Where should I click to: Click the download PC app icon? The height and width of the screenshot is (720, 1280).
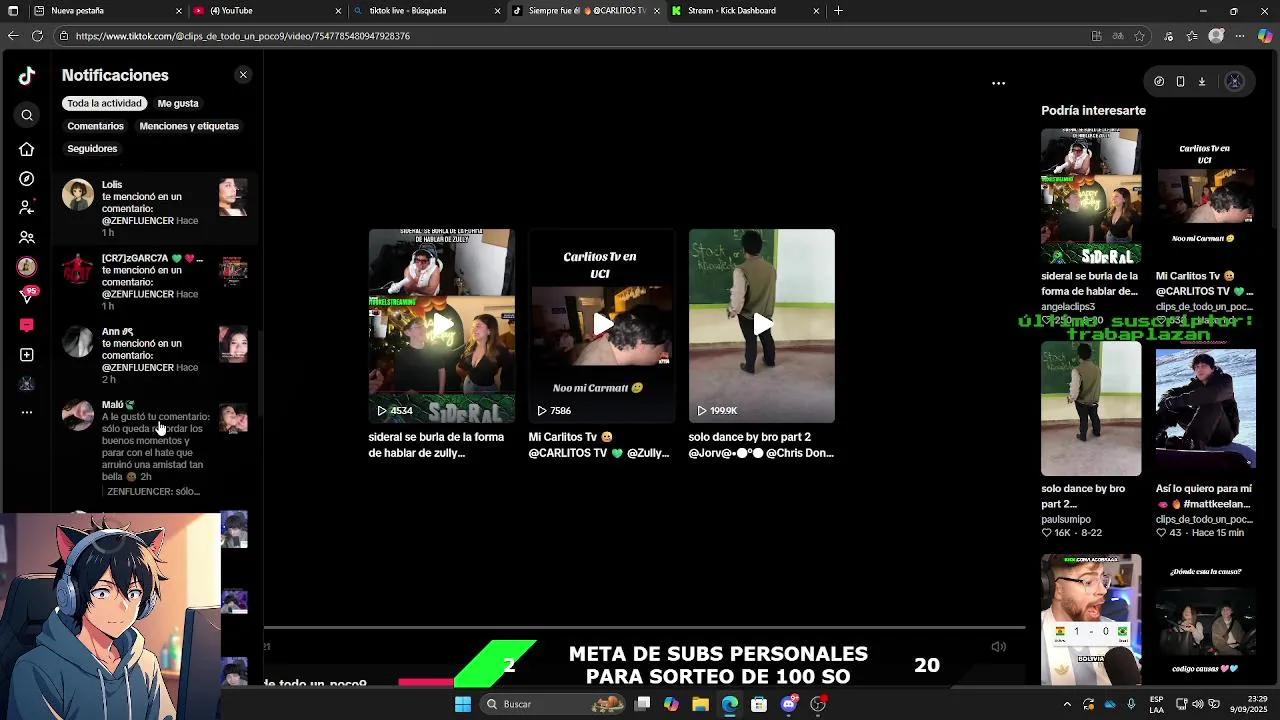tap(1202, 82)
